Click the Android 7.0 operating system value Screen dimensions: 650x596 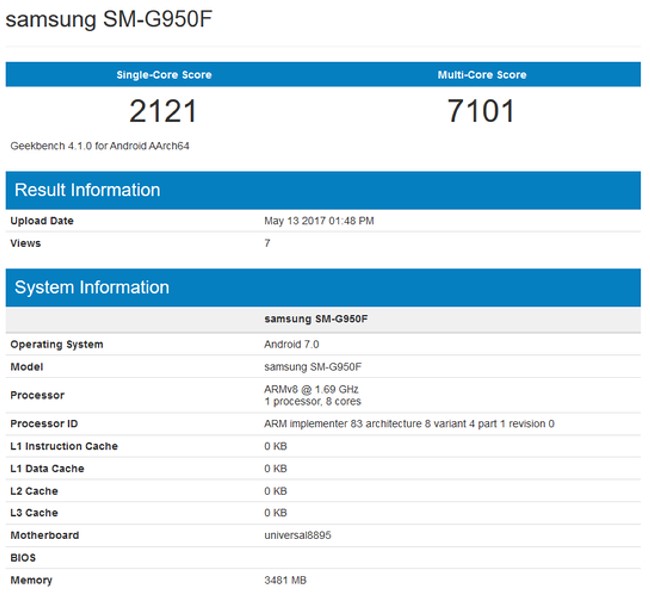pyautogui.click(x=292, y=344)
